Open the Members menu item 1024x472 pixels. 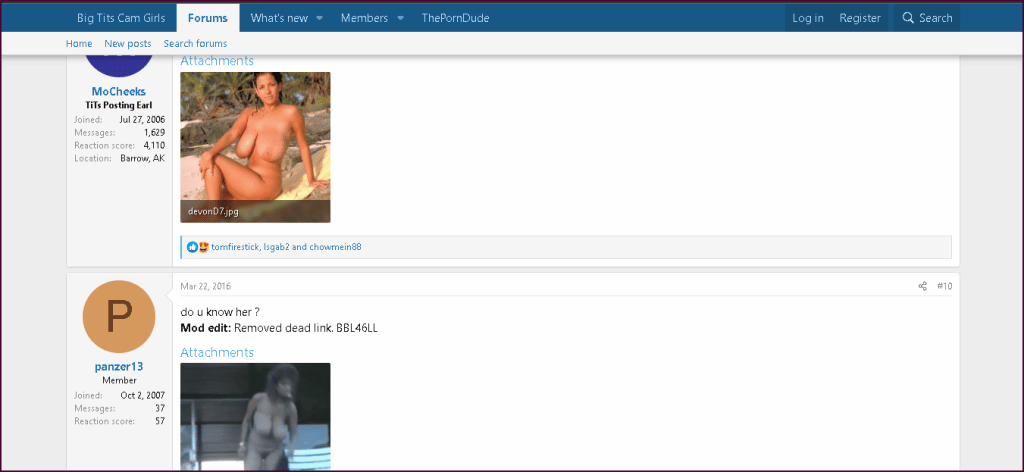(x=364, y=18)
